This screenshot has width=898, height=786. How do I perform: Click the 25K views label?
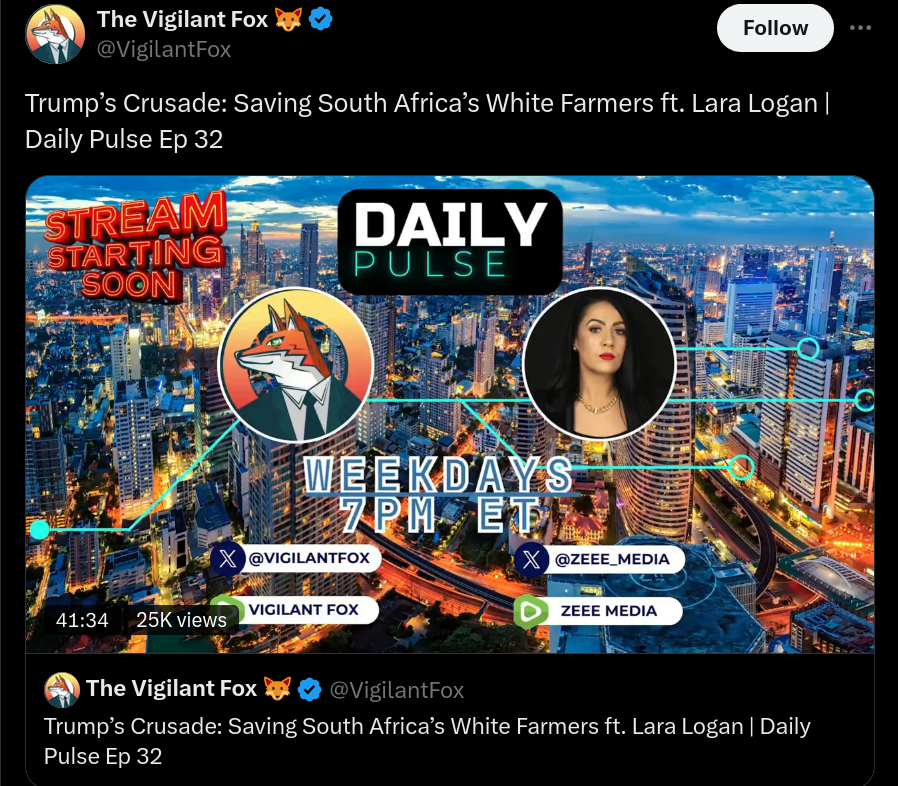pos(182,620)
